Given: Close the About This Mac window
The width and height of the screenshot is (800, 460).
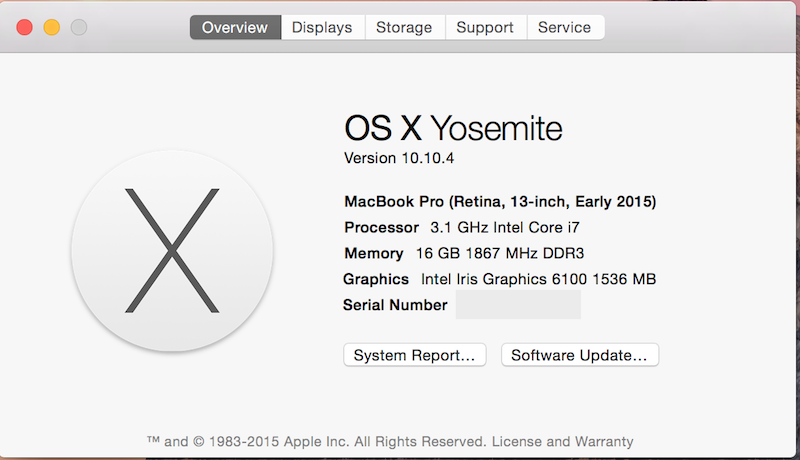Looking at the screenshot, I should (24, 27).
